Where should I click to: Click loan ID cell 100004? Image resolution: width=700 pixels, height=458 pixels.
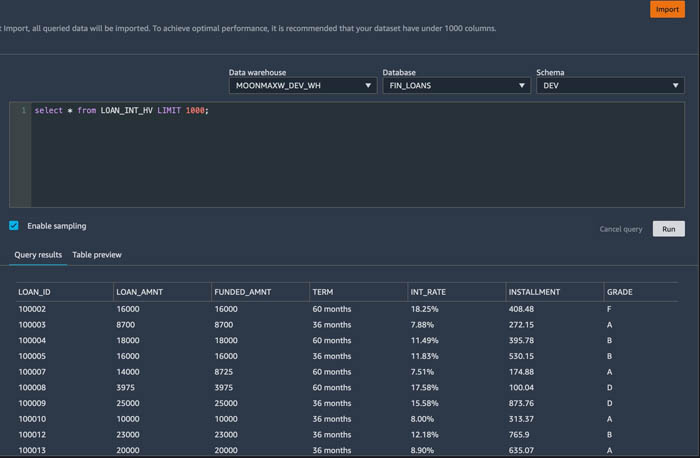[x=32, y=340]
